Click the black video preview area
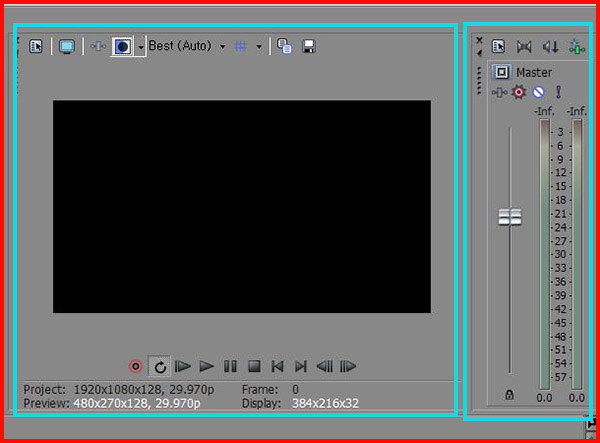Image resolution: width=600 pixels, height=443 pixels. (242, 207)
